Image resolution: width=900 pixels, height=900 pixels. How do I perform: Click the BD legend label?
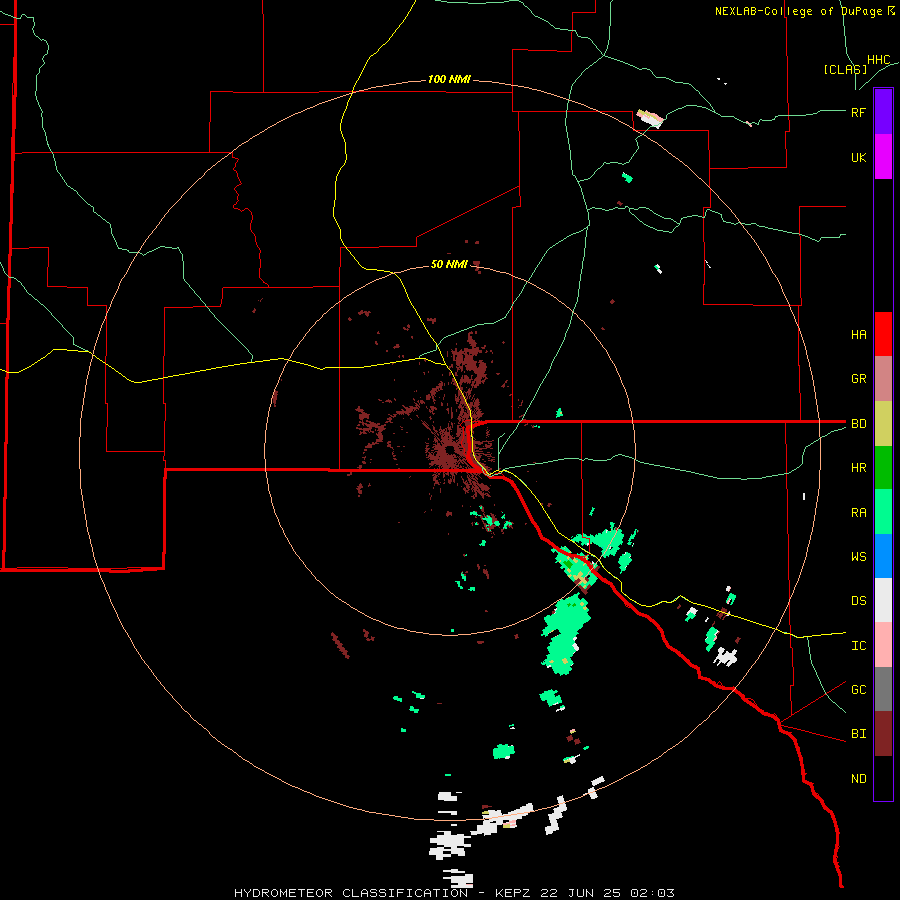[859, 424]
